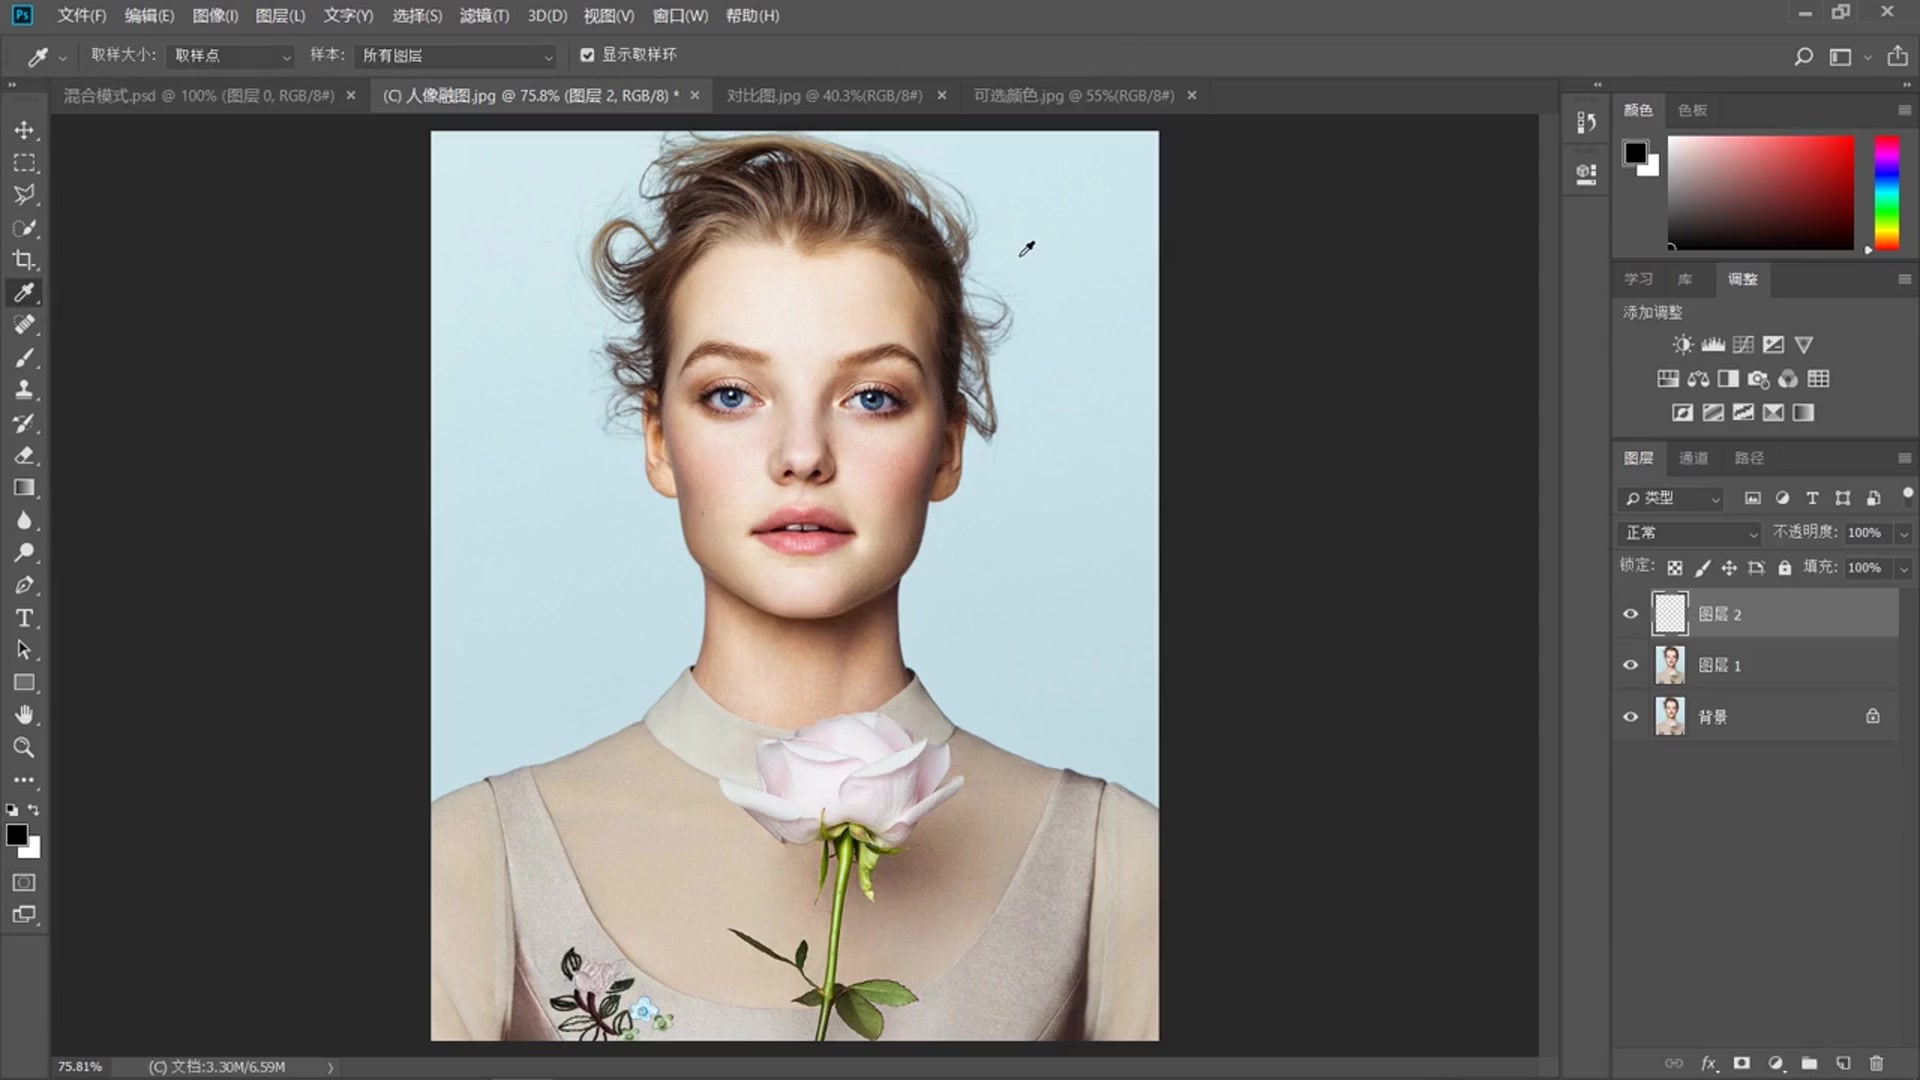Select the Zoom tool
Viewport: 1920px width, 1080px height.
[24, 747]
